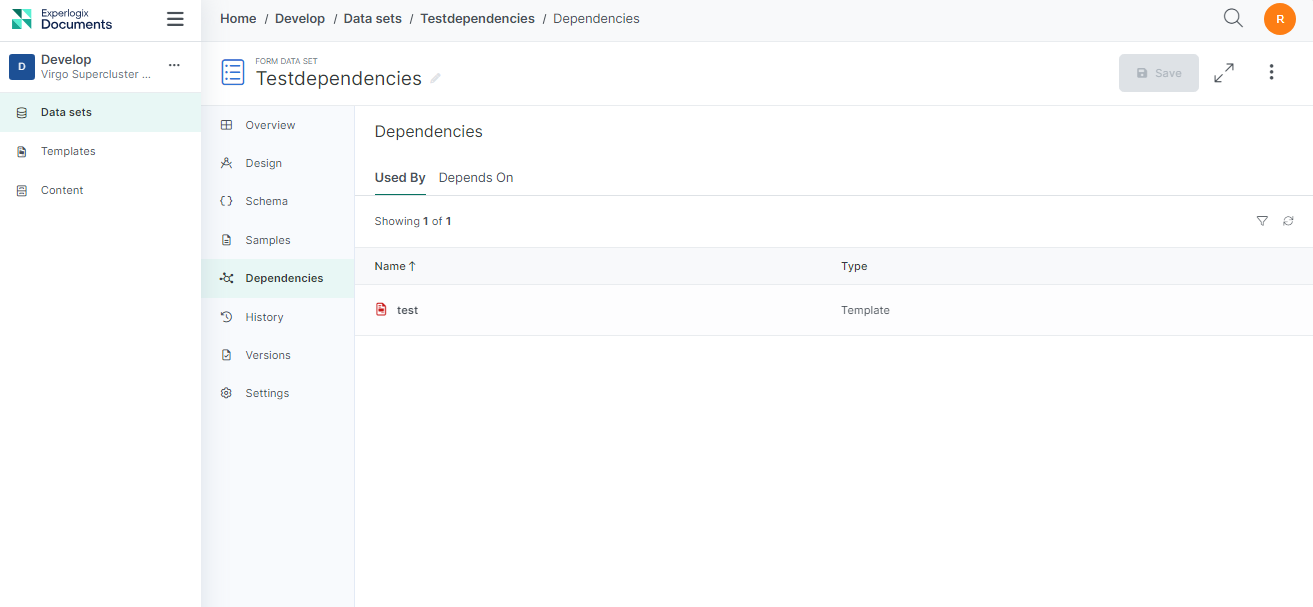Open Templates in the left sidebar

(68, 151)
